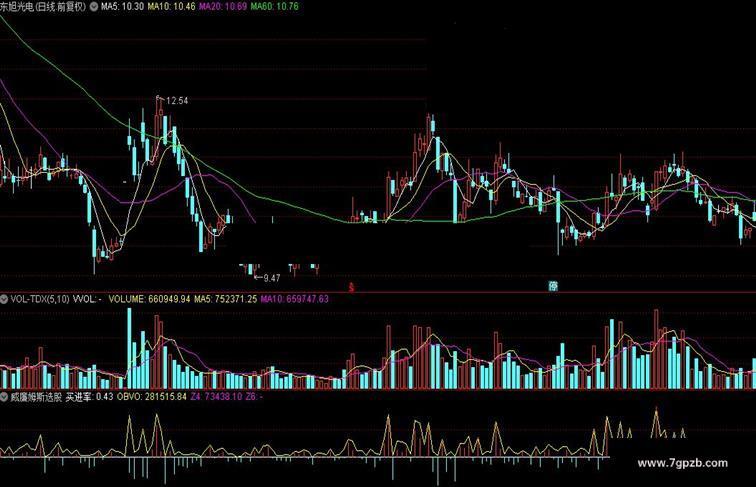Select the chart title 东旭光电(日线,前复权)
Screen dimensions: 756x487
coord(43,7)
